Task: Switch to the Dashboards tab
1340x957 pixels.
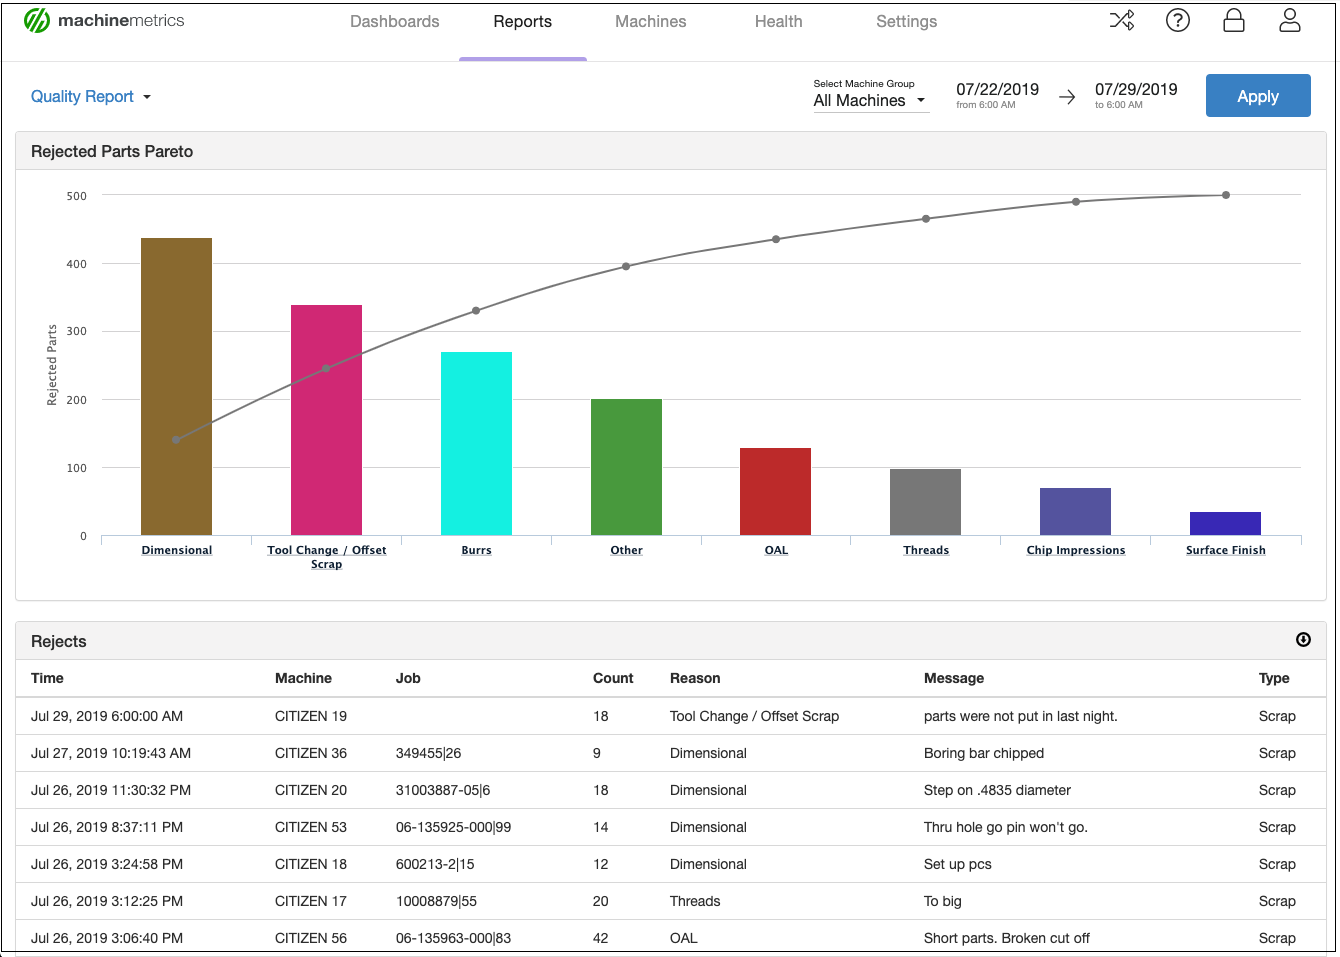Action: [394, 21]
